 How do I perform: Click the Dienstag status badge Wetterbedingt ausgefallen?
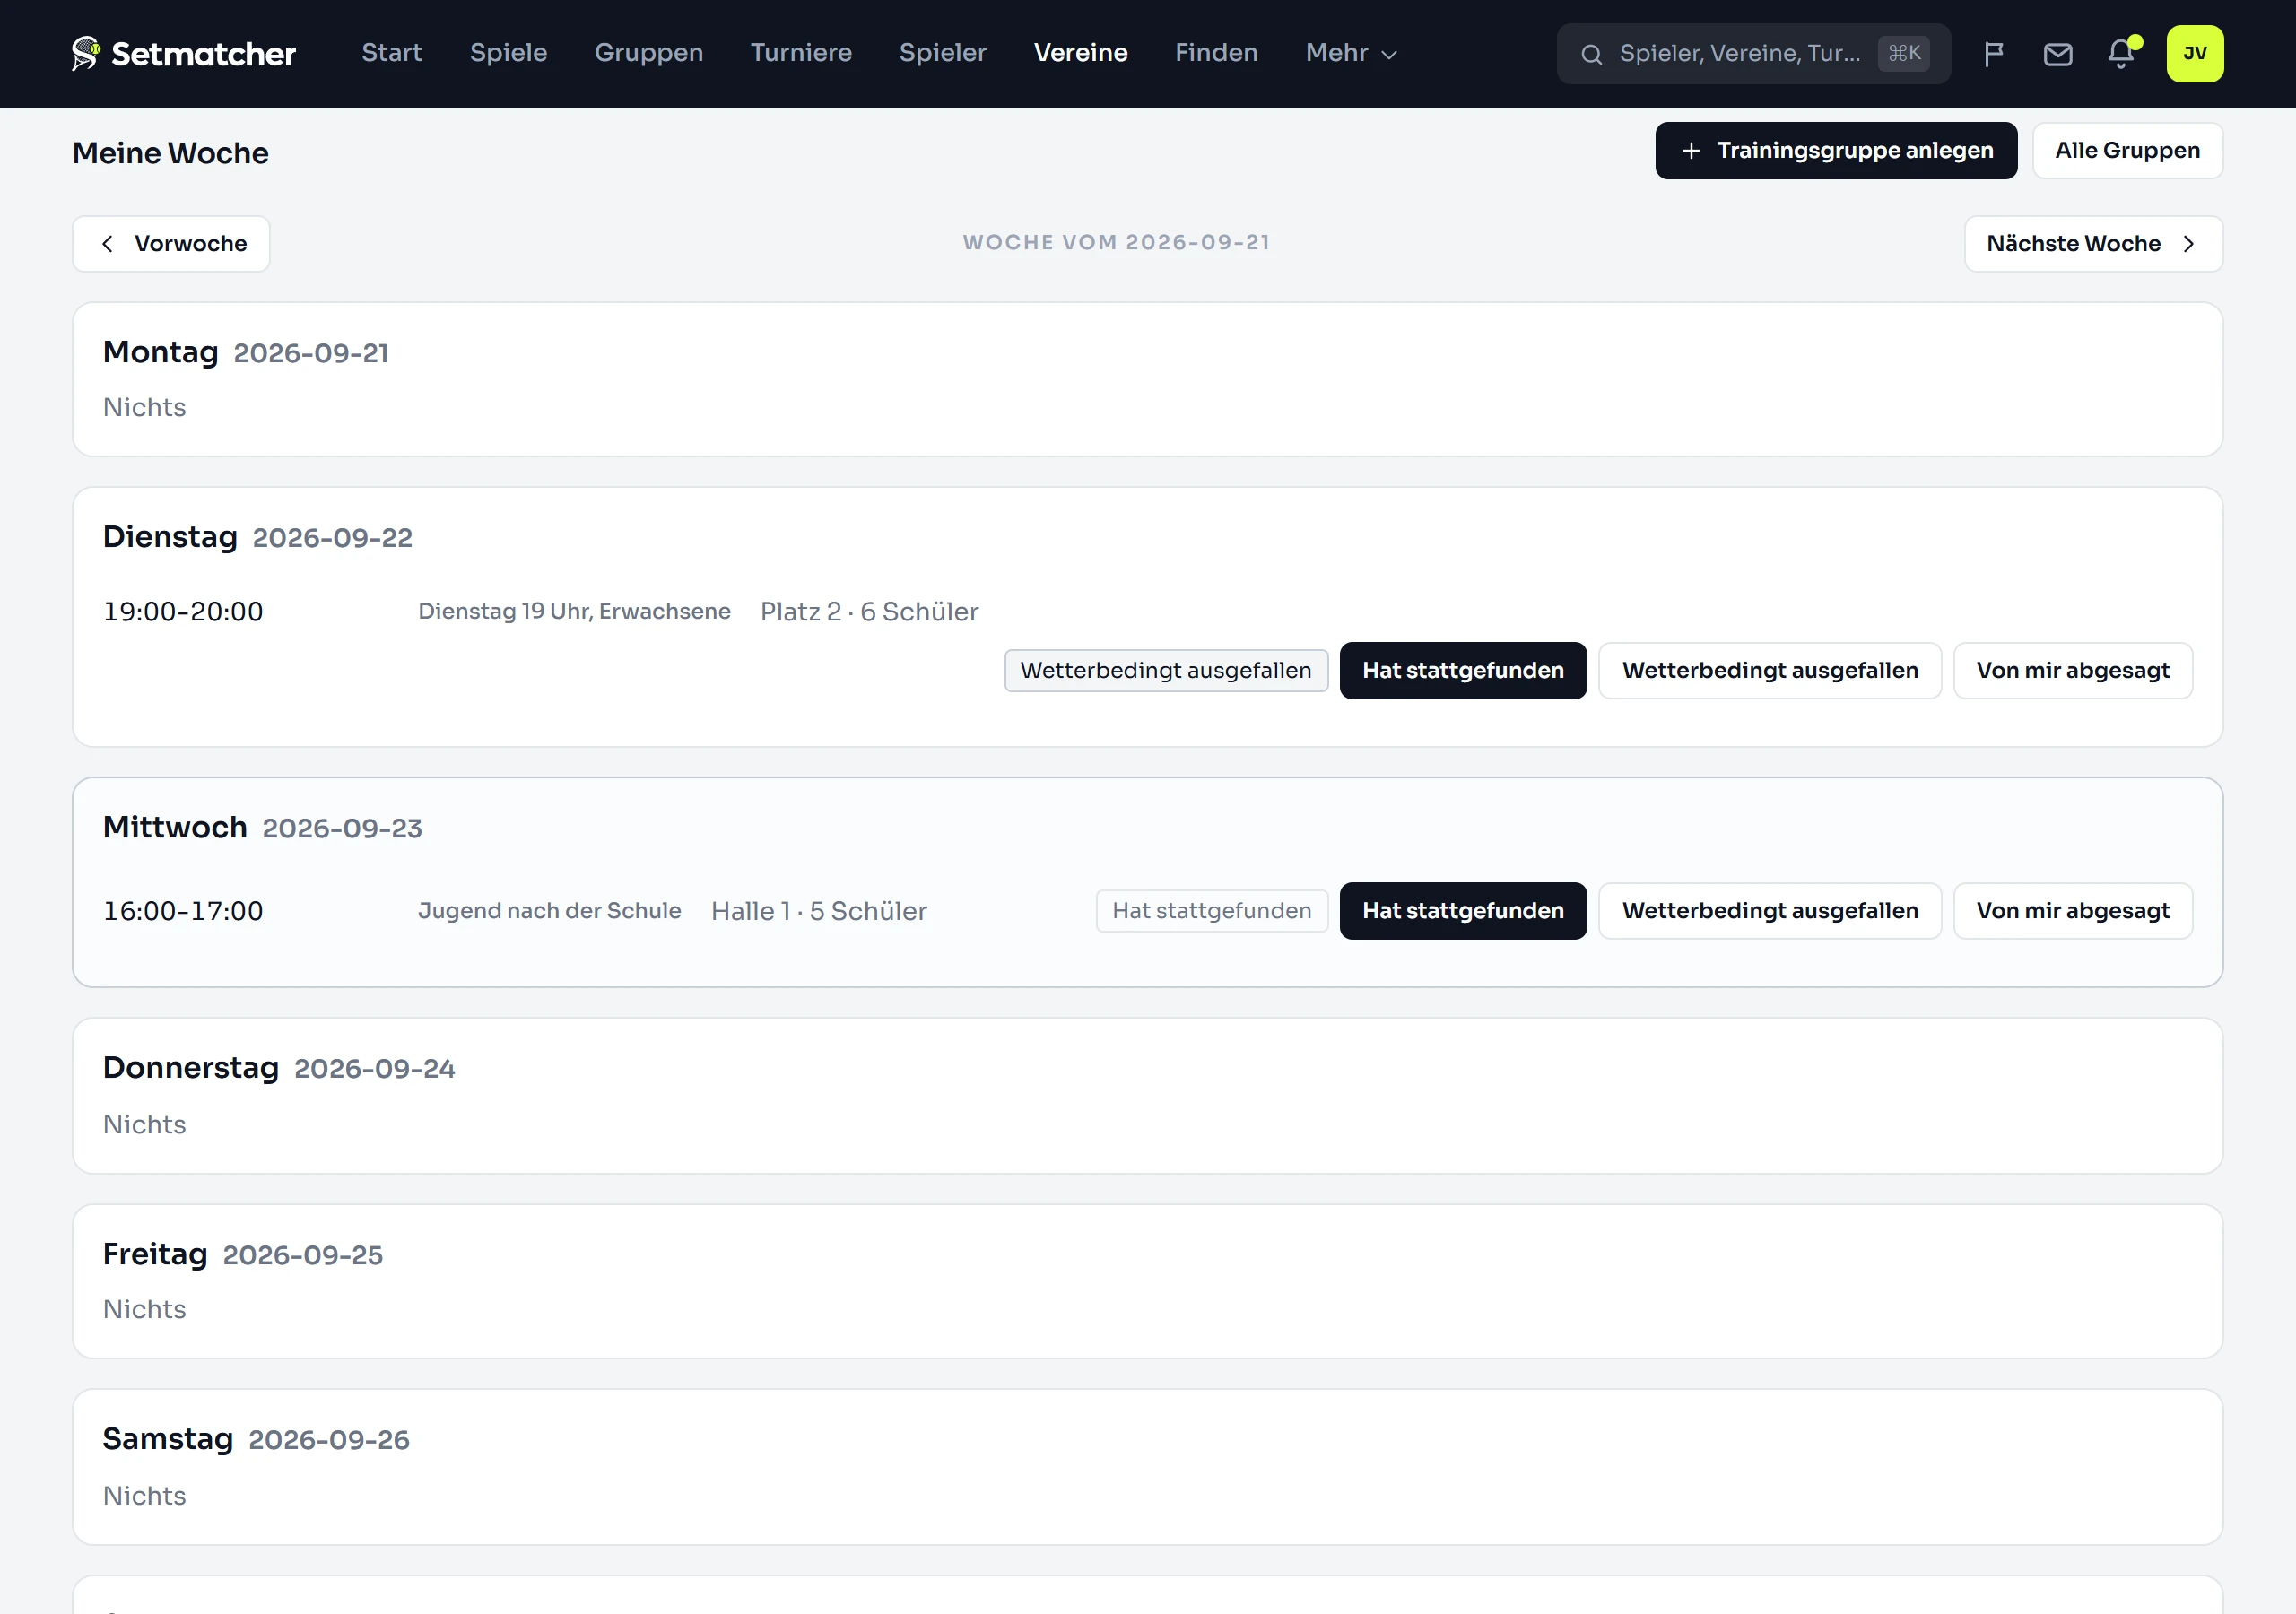click(x=1165, y=671)
